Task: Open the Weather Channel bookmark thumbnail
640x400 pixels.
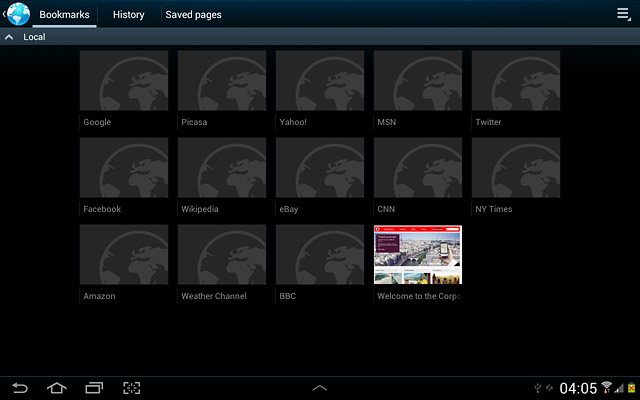Action: point(222,254)
